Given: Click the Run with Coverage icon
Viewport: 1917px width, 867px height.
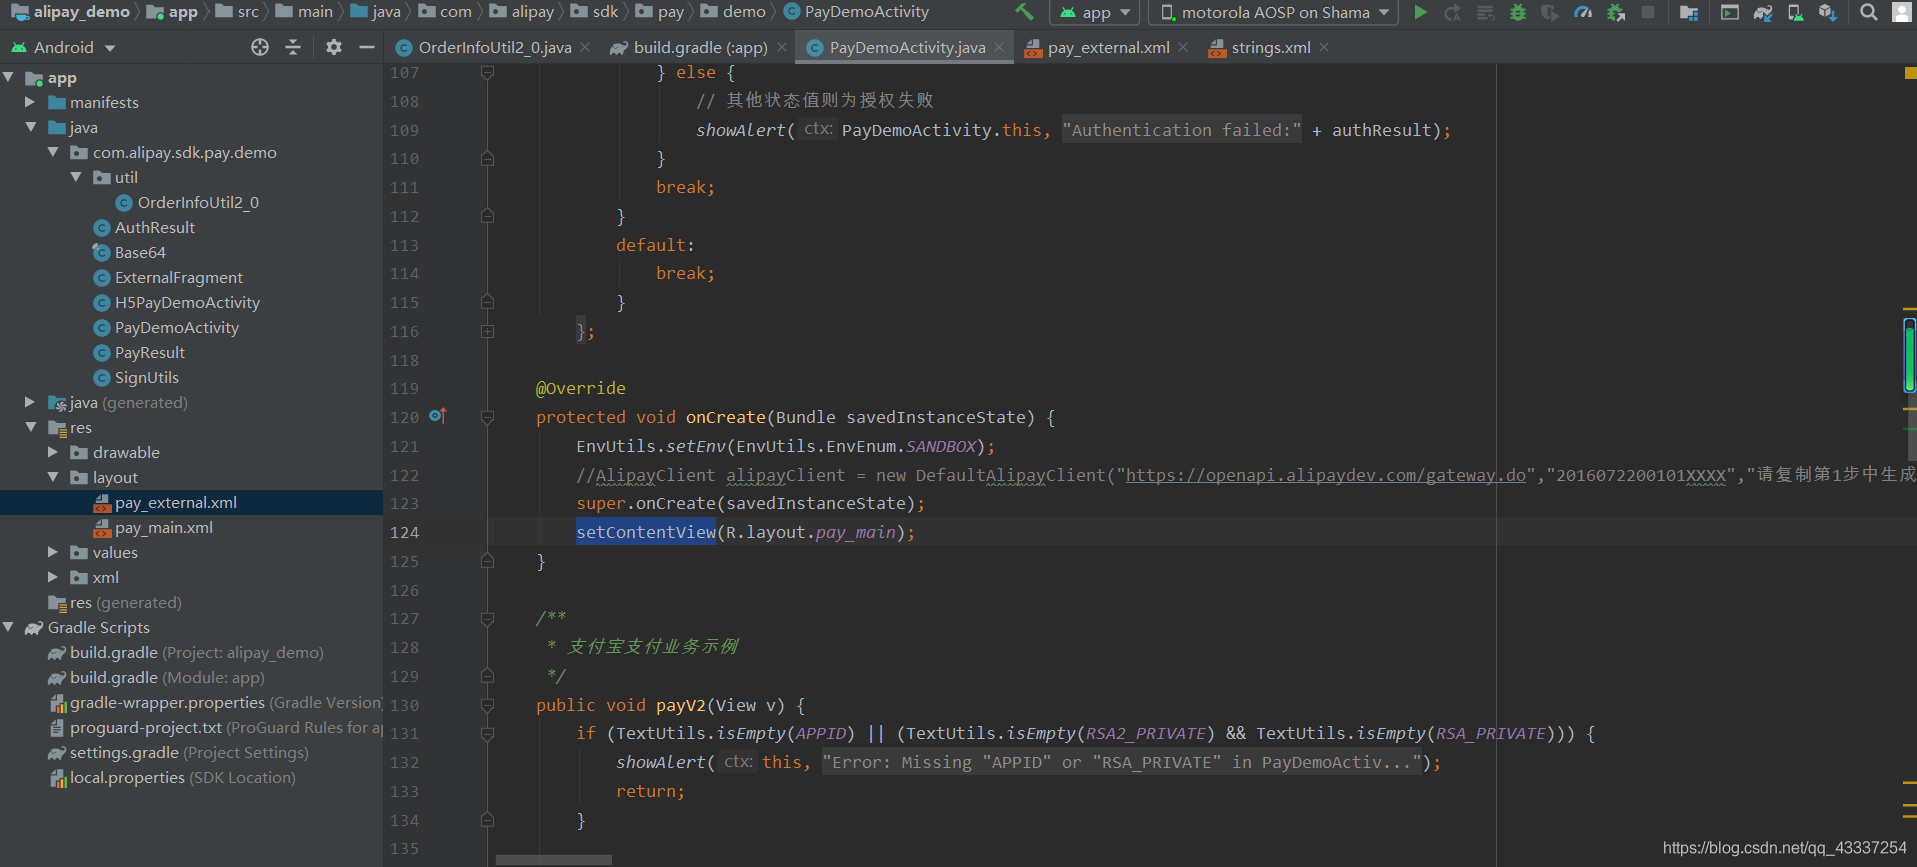Looking at the screenshot, I should [x=1550, y=12].
